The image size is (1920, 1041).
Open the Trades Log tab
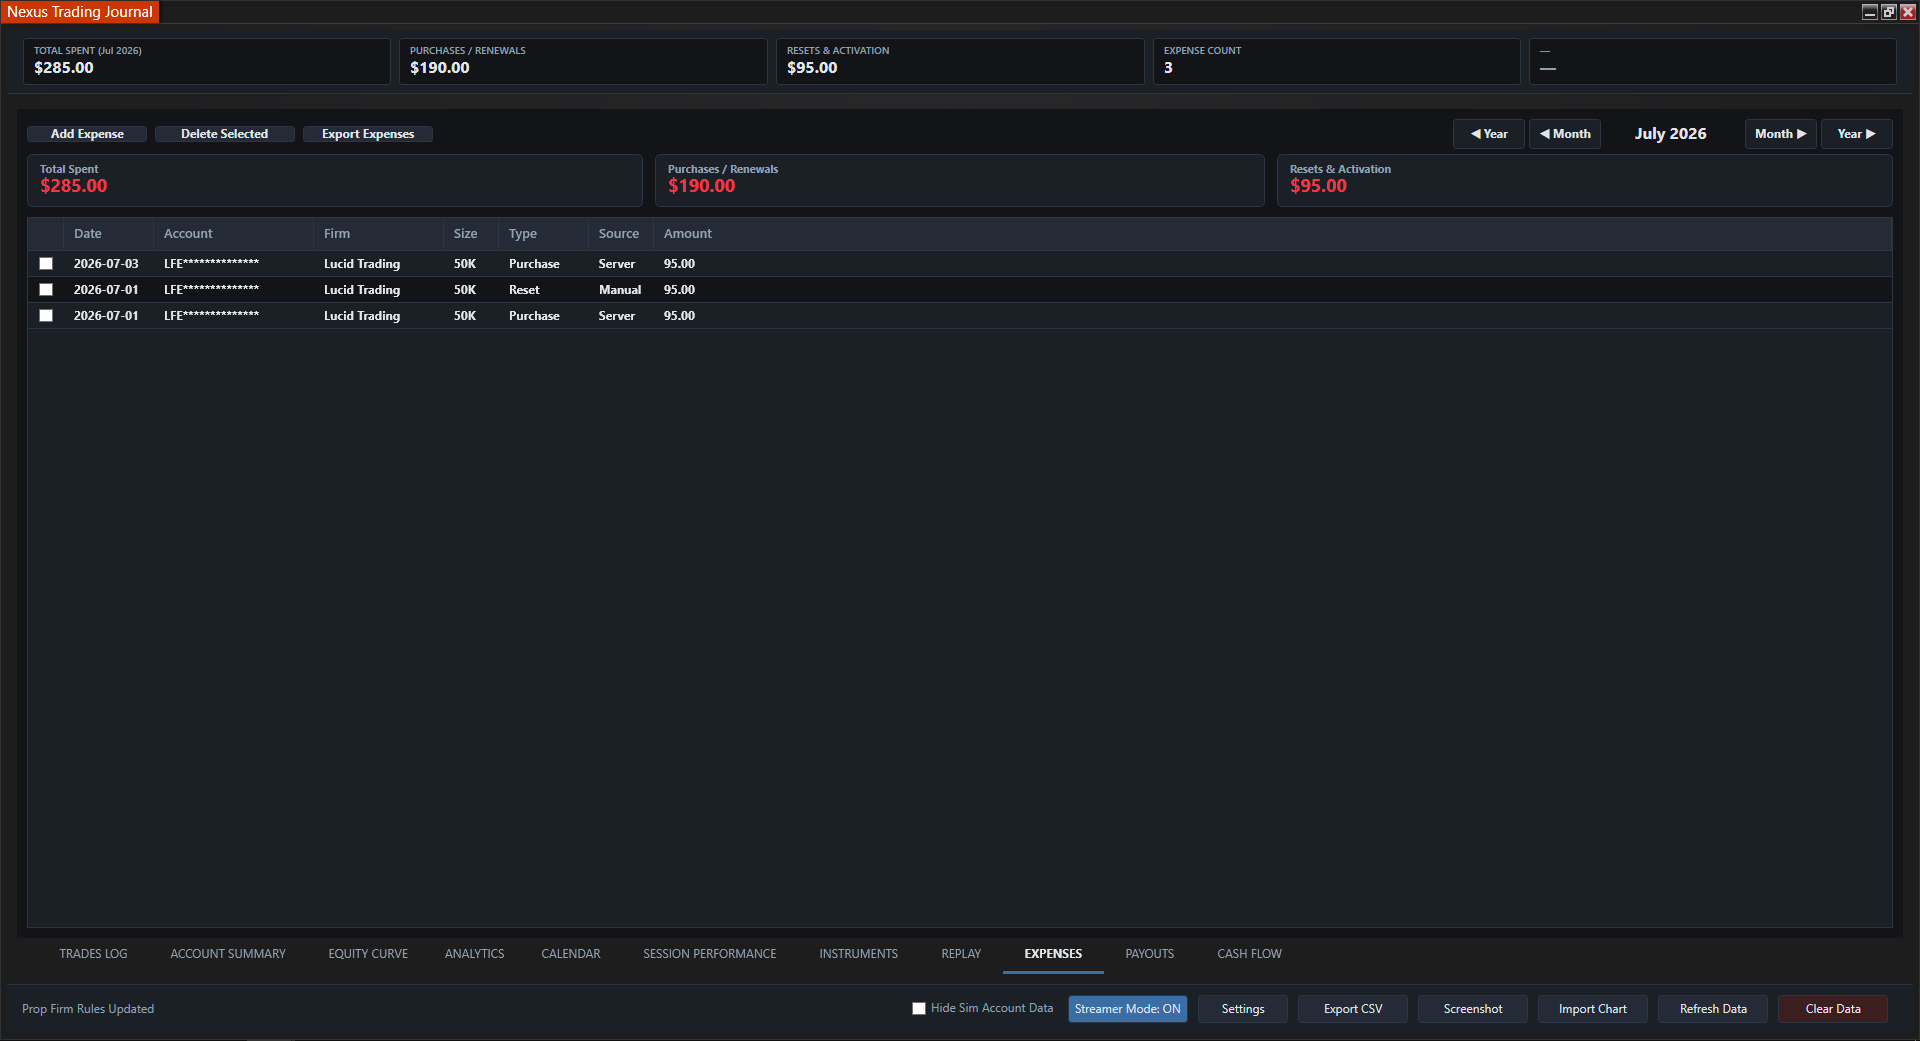[x=93, y=954]
